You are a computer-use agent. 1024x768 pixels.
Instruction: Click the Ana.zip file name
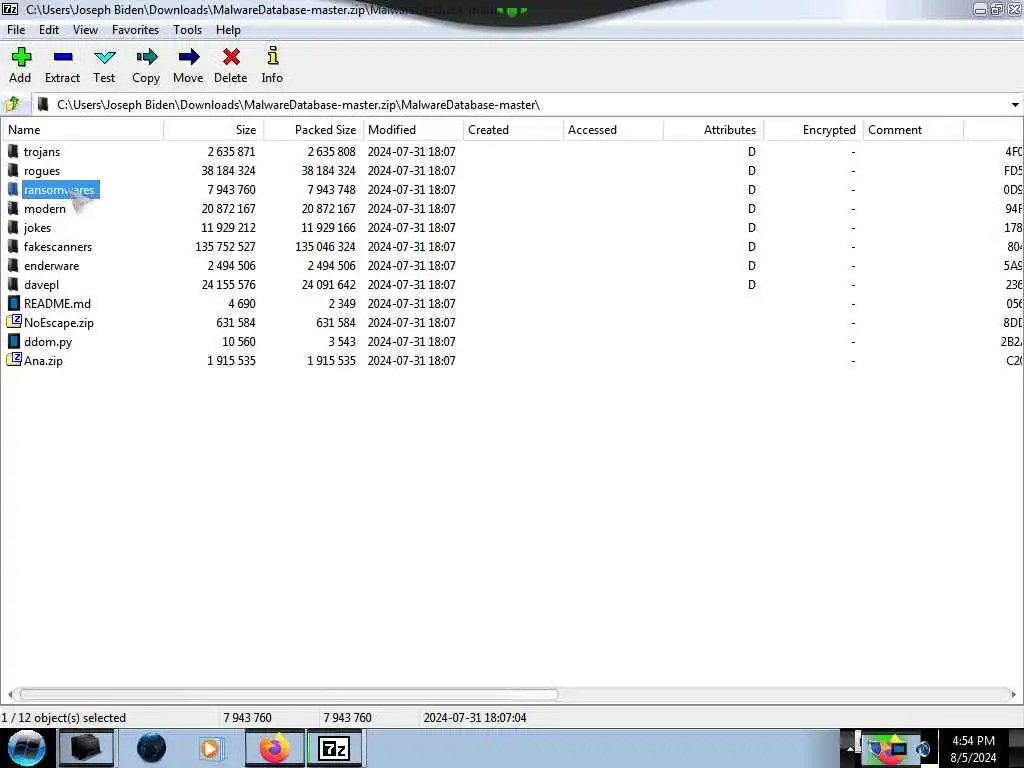pyautogui.click(x=43, y=360)
